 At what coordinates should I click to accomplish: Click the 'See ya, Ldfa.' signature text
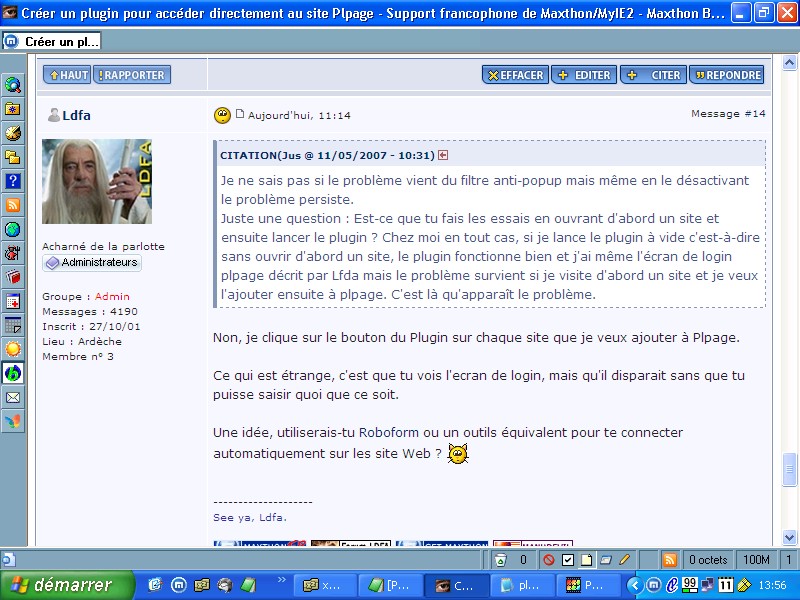[x=250, y=517]
